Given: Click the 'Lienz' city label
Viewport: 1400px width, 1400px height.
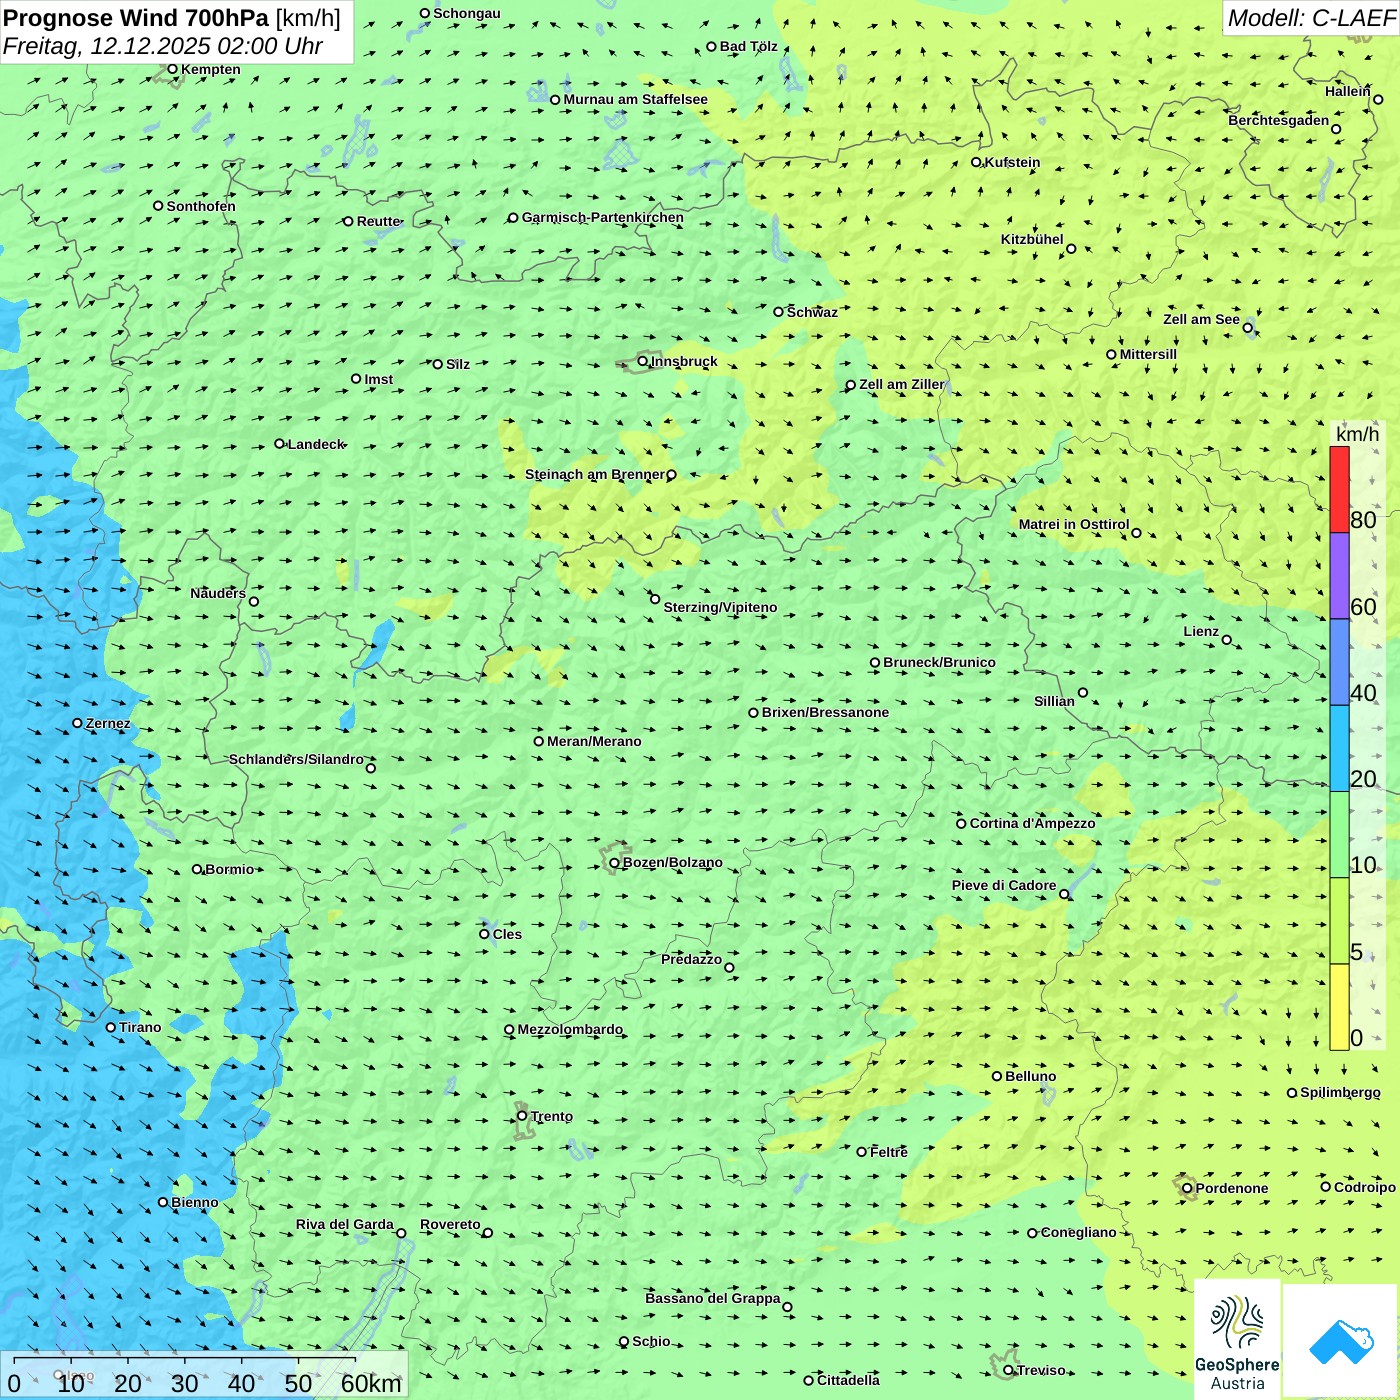Looking at the screenshot, I should pyautogui.click(x=1201, y=631).
